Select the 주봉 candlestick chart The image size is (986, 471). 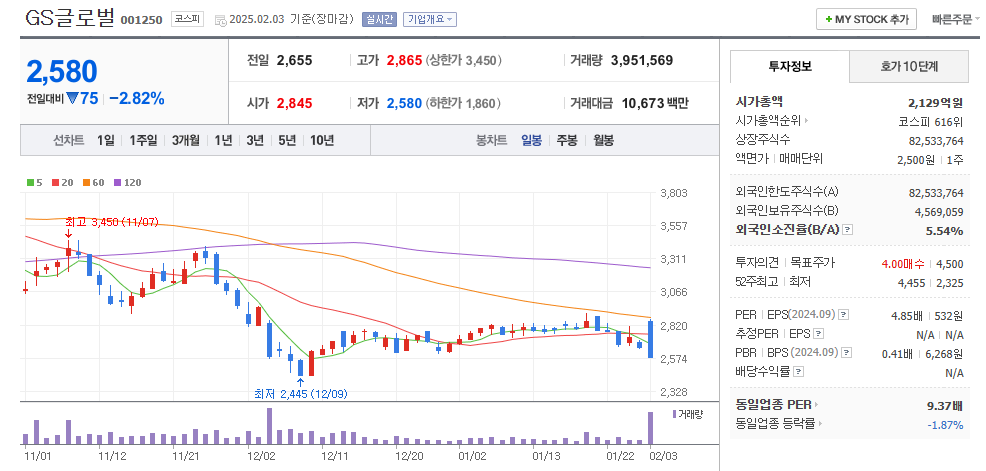click(567, 140)
